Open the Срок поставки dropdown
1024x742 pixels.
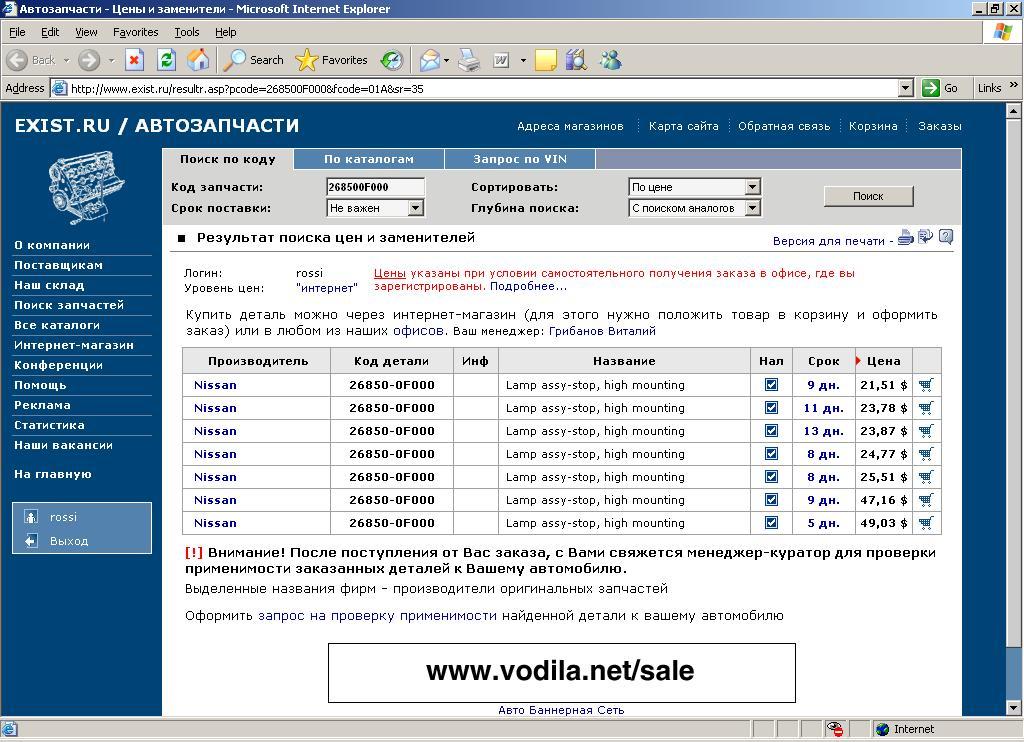(x=376, y=208)
